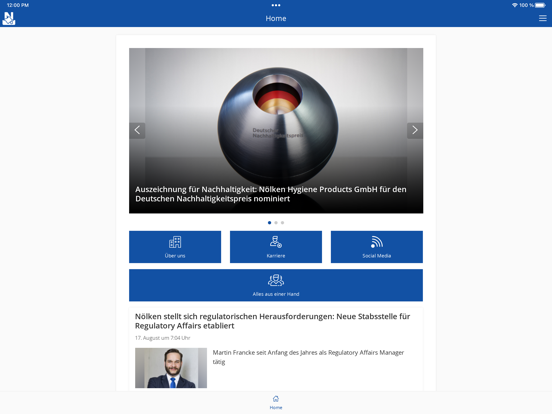Screen dimensions: 552x414
Task: Select the third carousel dot
Action: [x=282, y=222]
